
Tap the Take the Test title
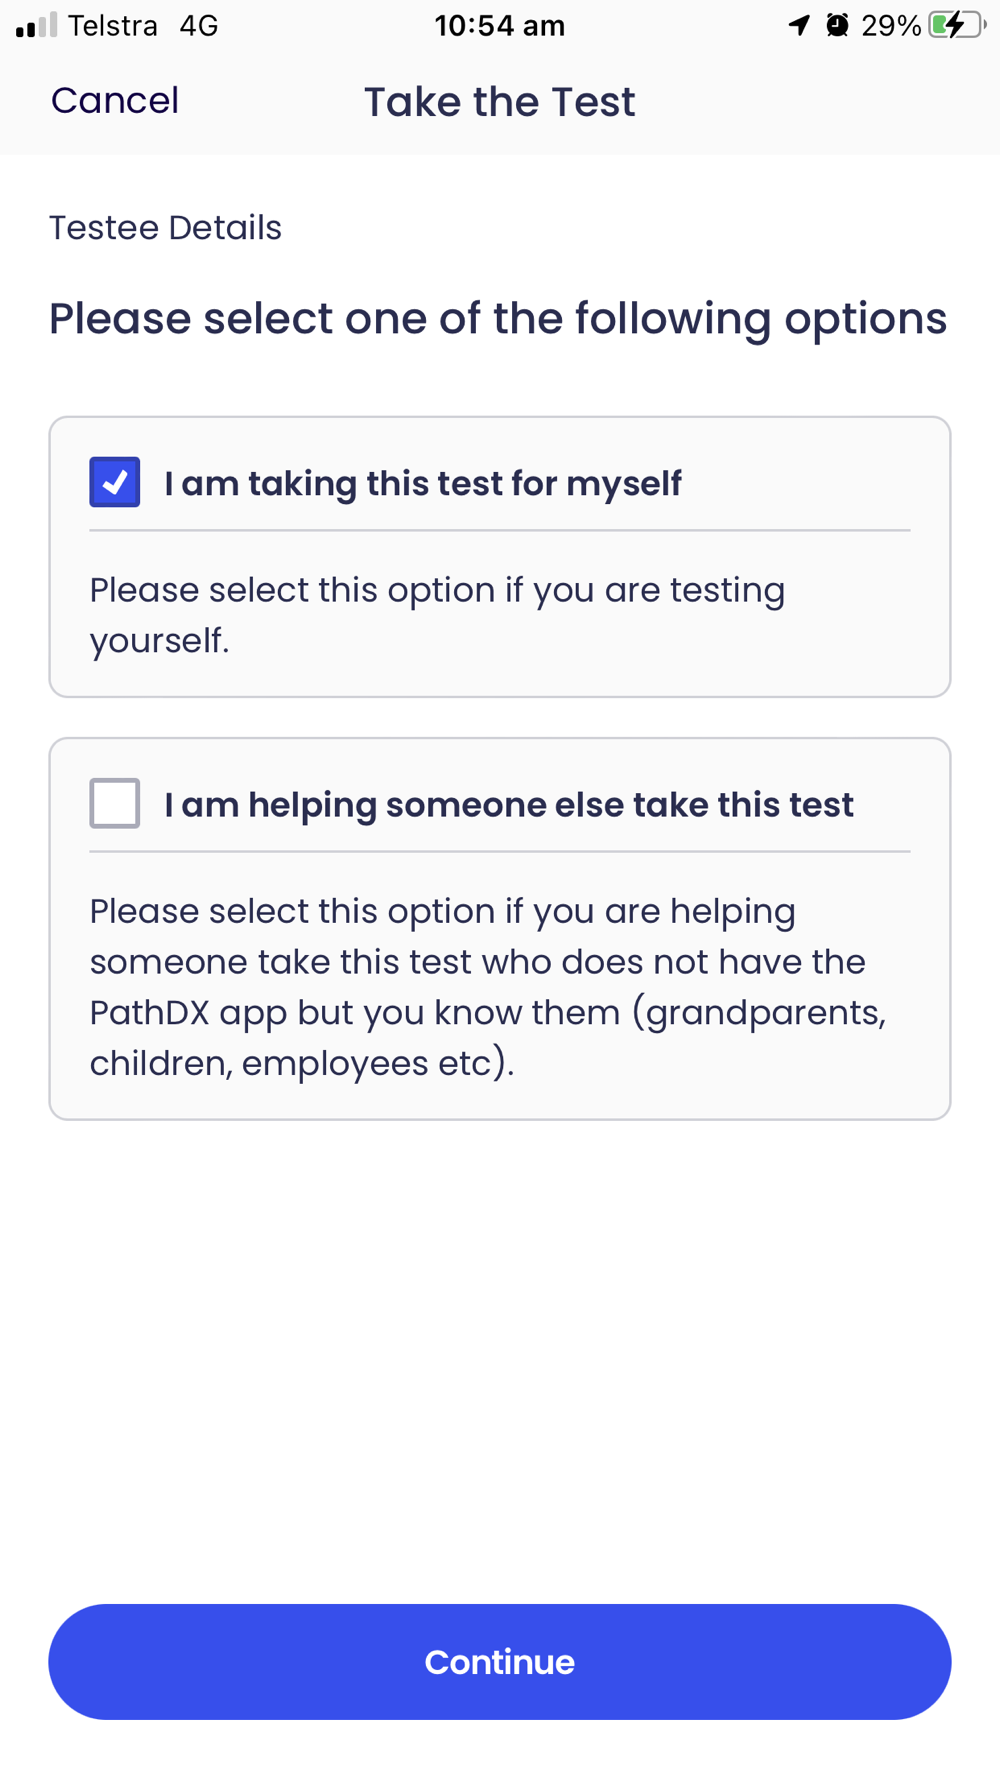500,102
